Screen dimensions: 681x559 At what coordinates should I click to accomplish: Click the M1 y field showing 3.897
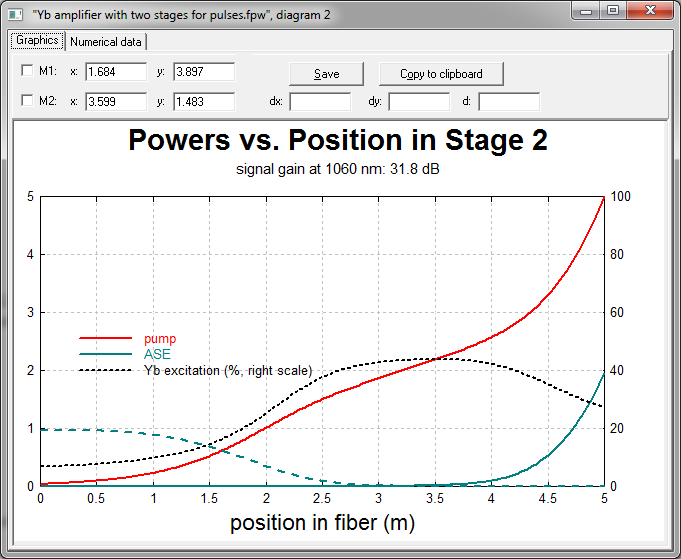(x=204, y=72)
